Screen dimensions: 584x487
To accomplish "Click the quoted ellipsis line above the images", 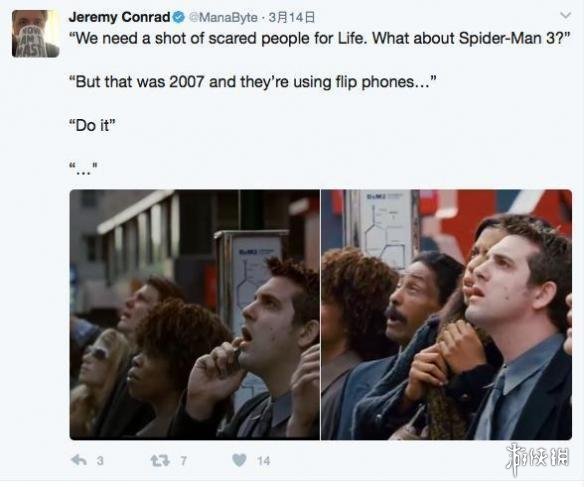I will coord(83,169).
